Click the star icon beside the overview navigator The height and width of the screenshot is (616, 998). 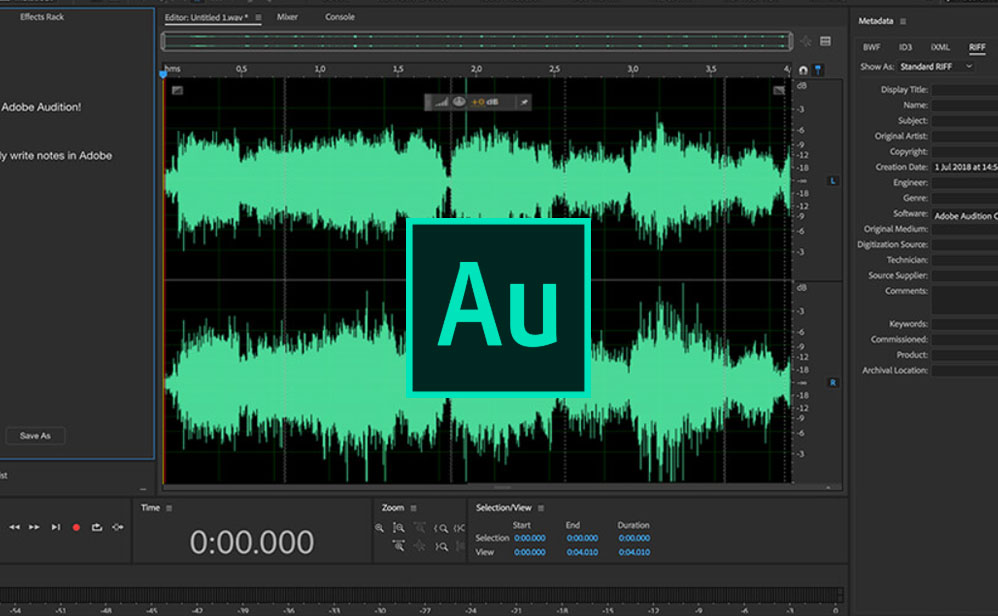click(806, 41)
